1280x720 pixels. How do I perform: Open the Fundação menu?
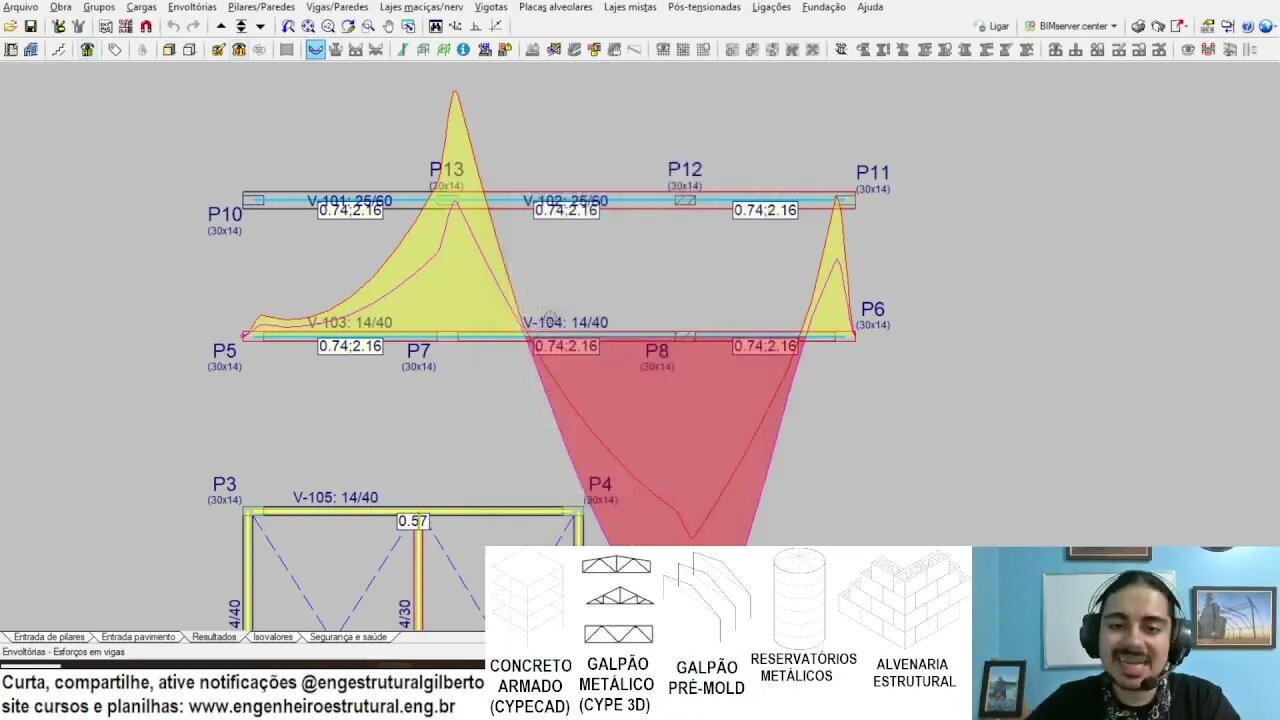click(x=823, y=7)
